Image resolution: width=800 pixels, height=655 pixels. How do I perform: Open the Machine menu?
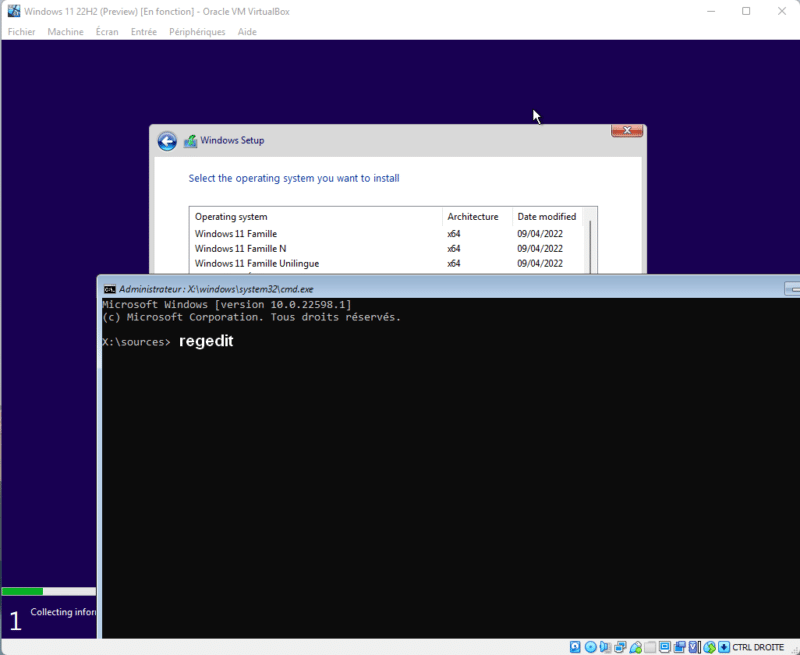65,32
